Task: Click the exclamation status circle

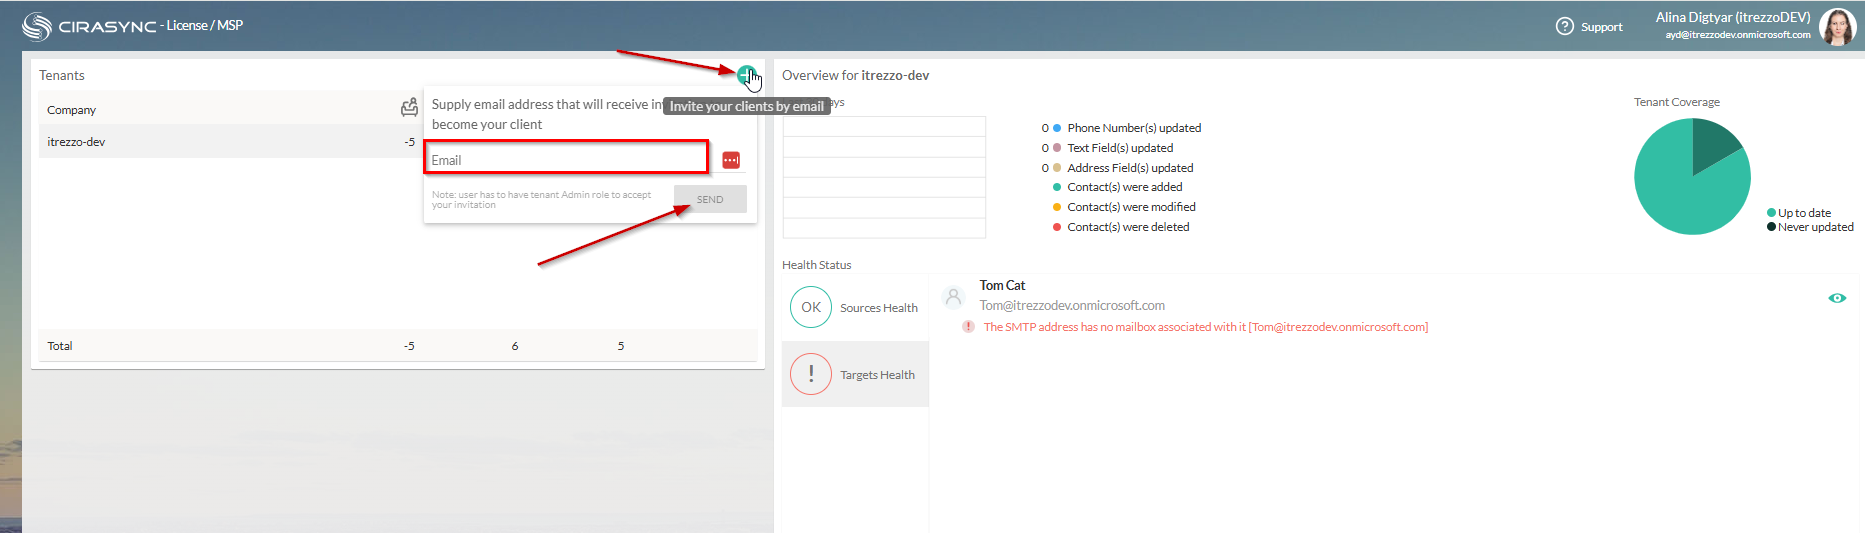Action: pos(811,374)
